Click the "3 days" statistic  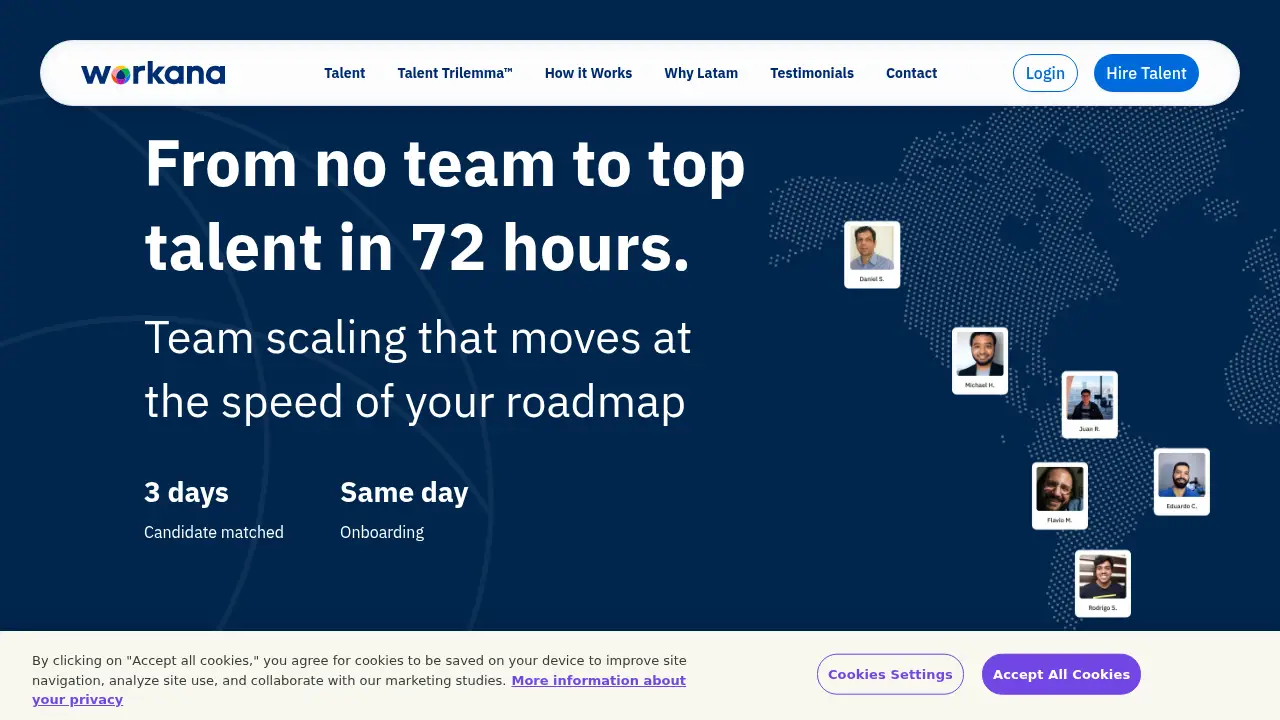point(186,492)
